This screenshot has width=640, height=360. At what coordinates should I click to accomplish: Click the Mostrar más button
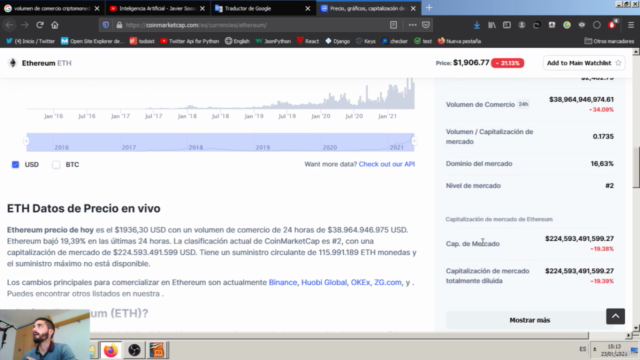point(529,320)
